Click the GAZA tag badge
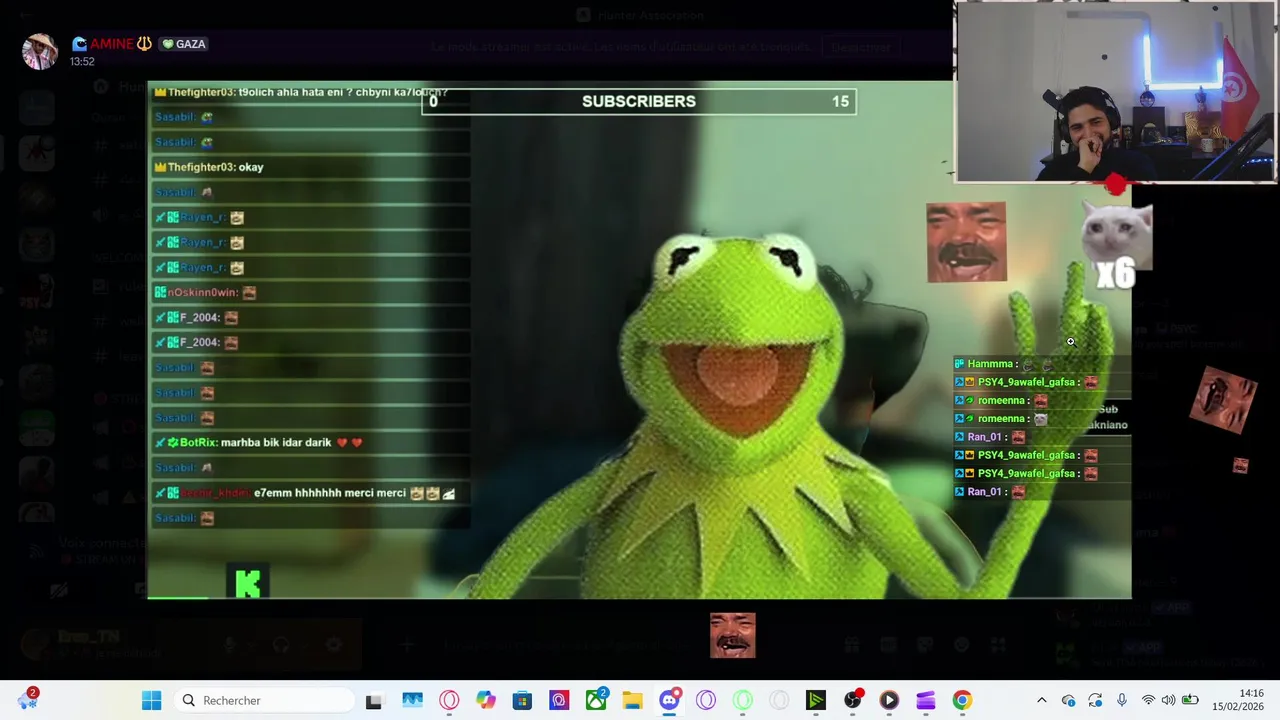The width and height of the screenshot is (1280, 720). tap(184, 44)
